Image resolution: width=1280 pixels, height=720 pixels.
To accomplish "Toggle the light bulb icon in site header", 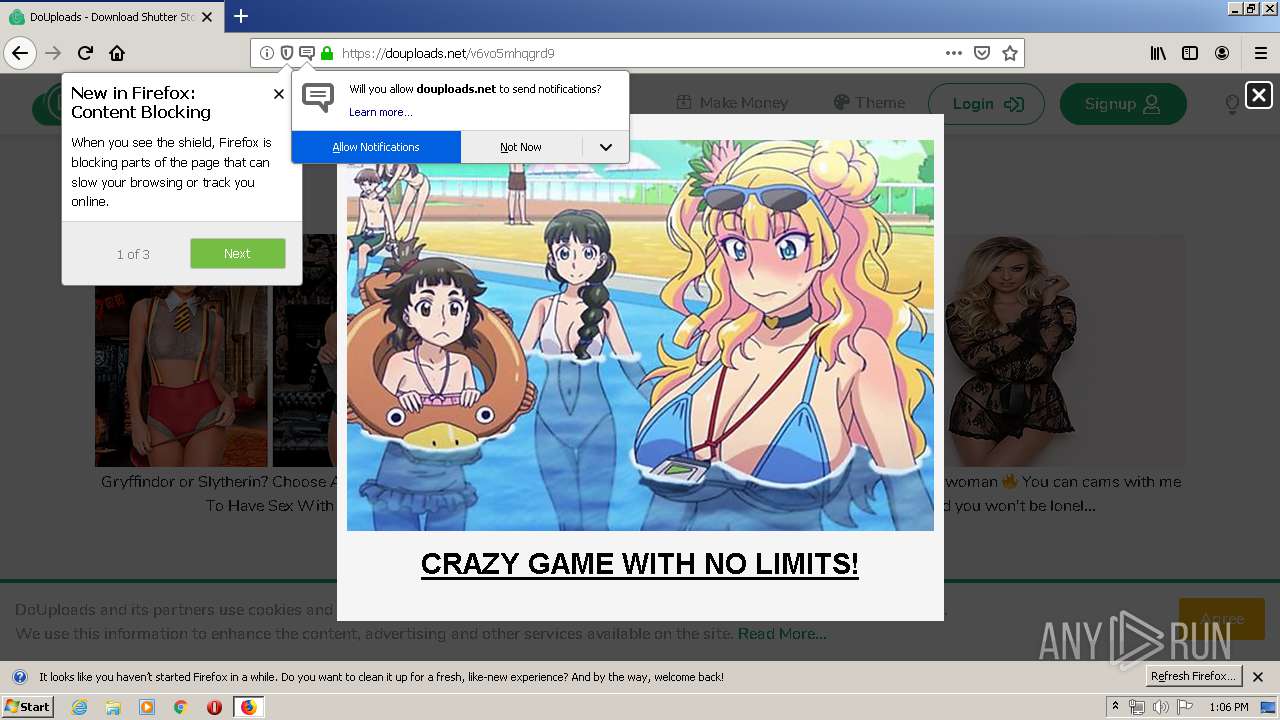I will tap(1232, 104).
